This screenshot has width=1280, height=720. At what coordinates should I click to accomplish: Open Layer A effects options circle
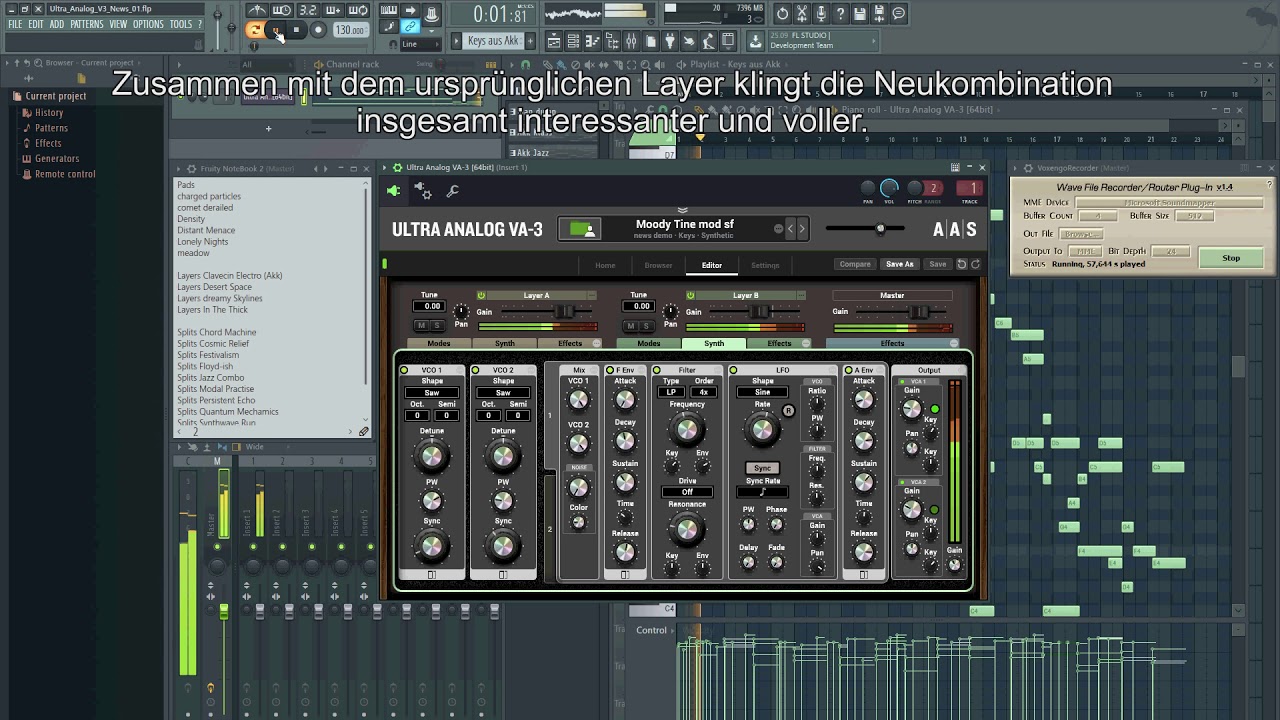coord(597,343)
